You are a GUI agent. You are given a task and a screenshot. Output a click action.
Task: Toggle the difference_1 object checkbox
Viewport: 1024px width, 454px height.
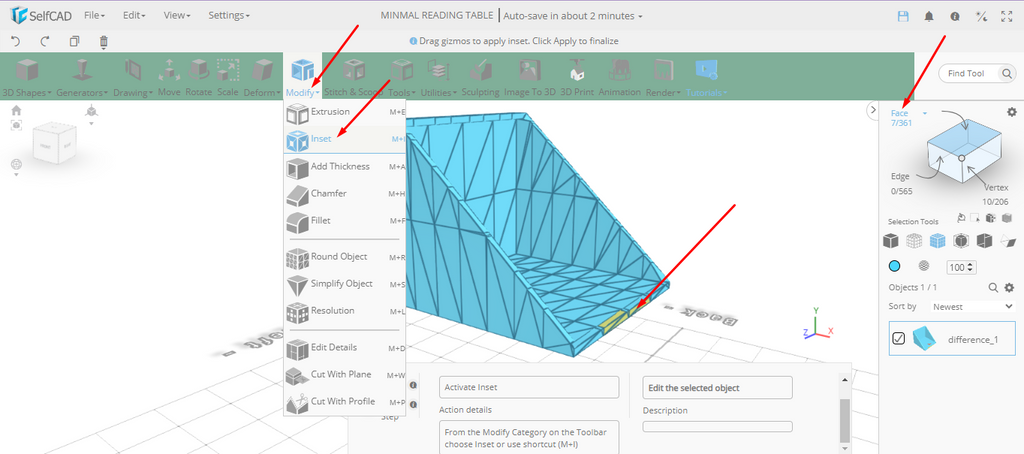[x=898, y=339]
